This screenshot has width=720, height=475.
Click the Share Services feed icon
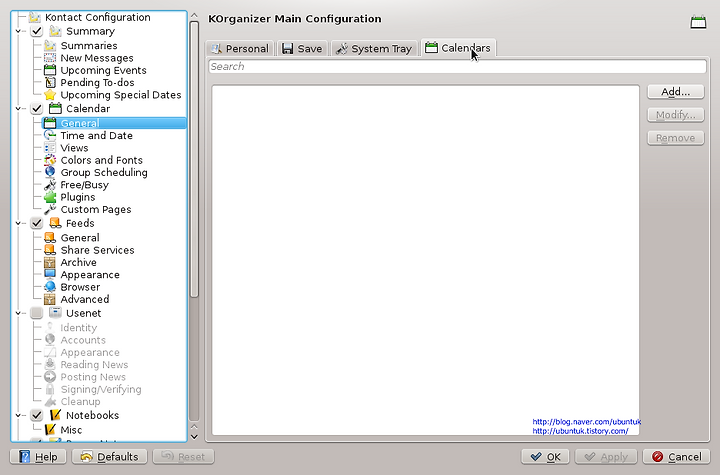coord(50,250)
